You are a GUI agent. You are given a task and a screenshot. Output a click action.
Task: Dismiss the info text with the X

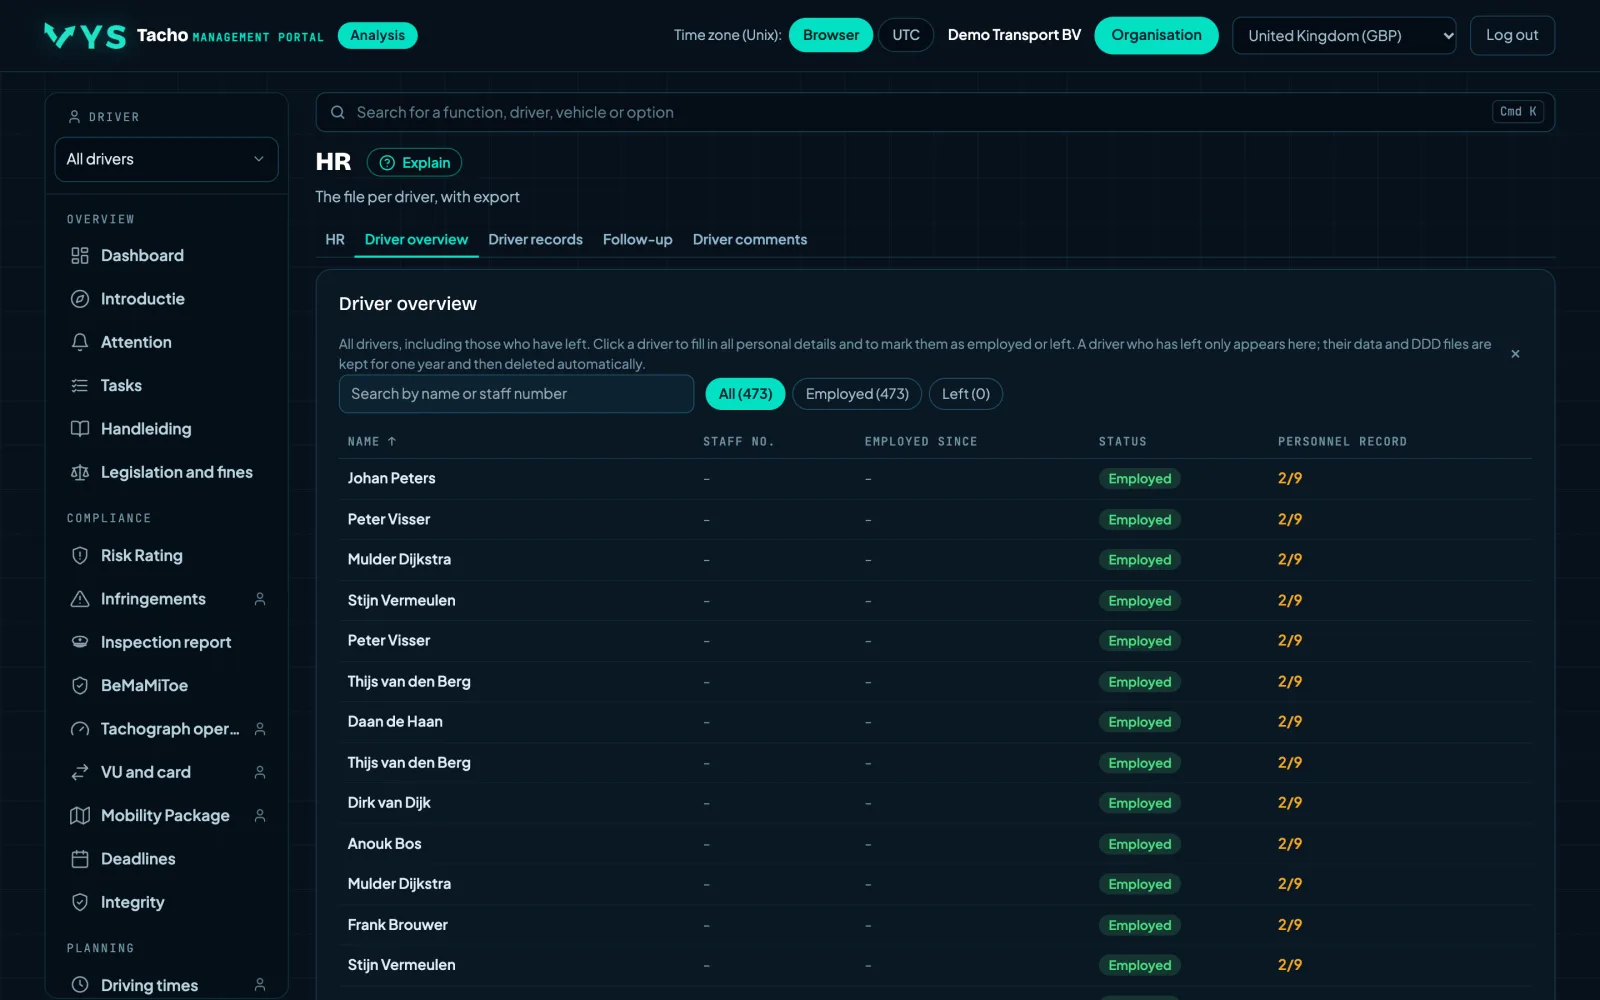(x=1515, y=354)
